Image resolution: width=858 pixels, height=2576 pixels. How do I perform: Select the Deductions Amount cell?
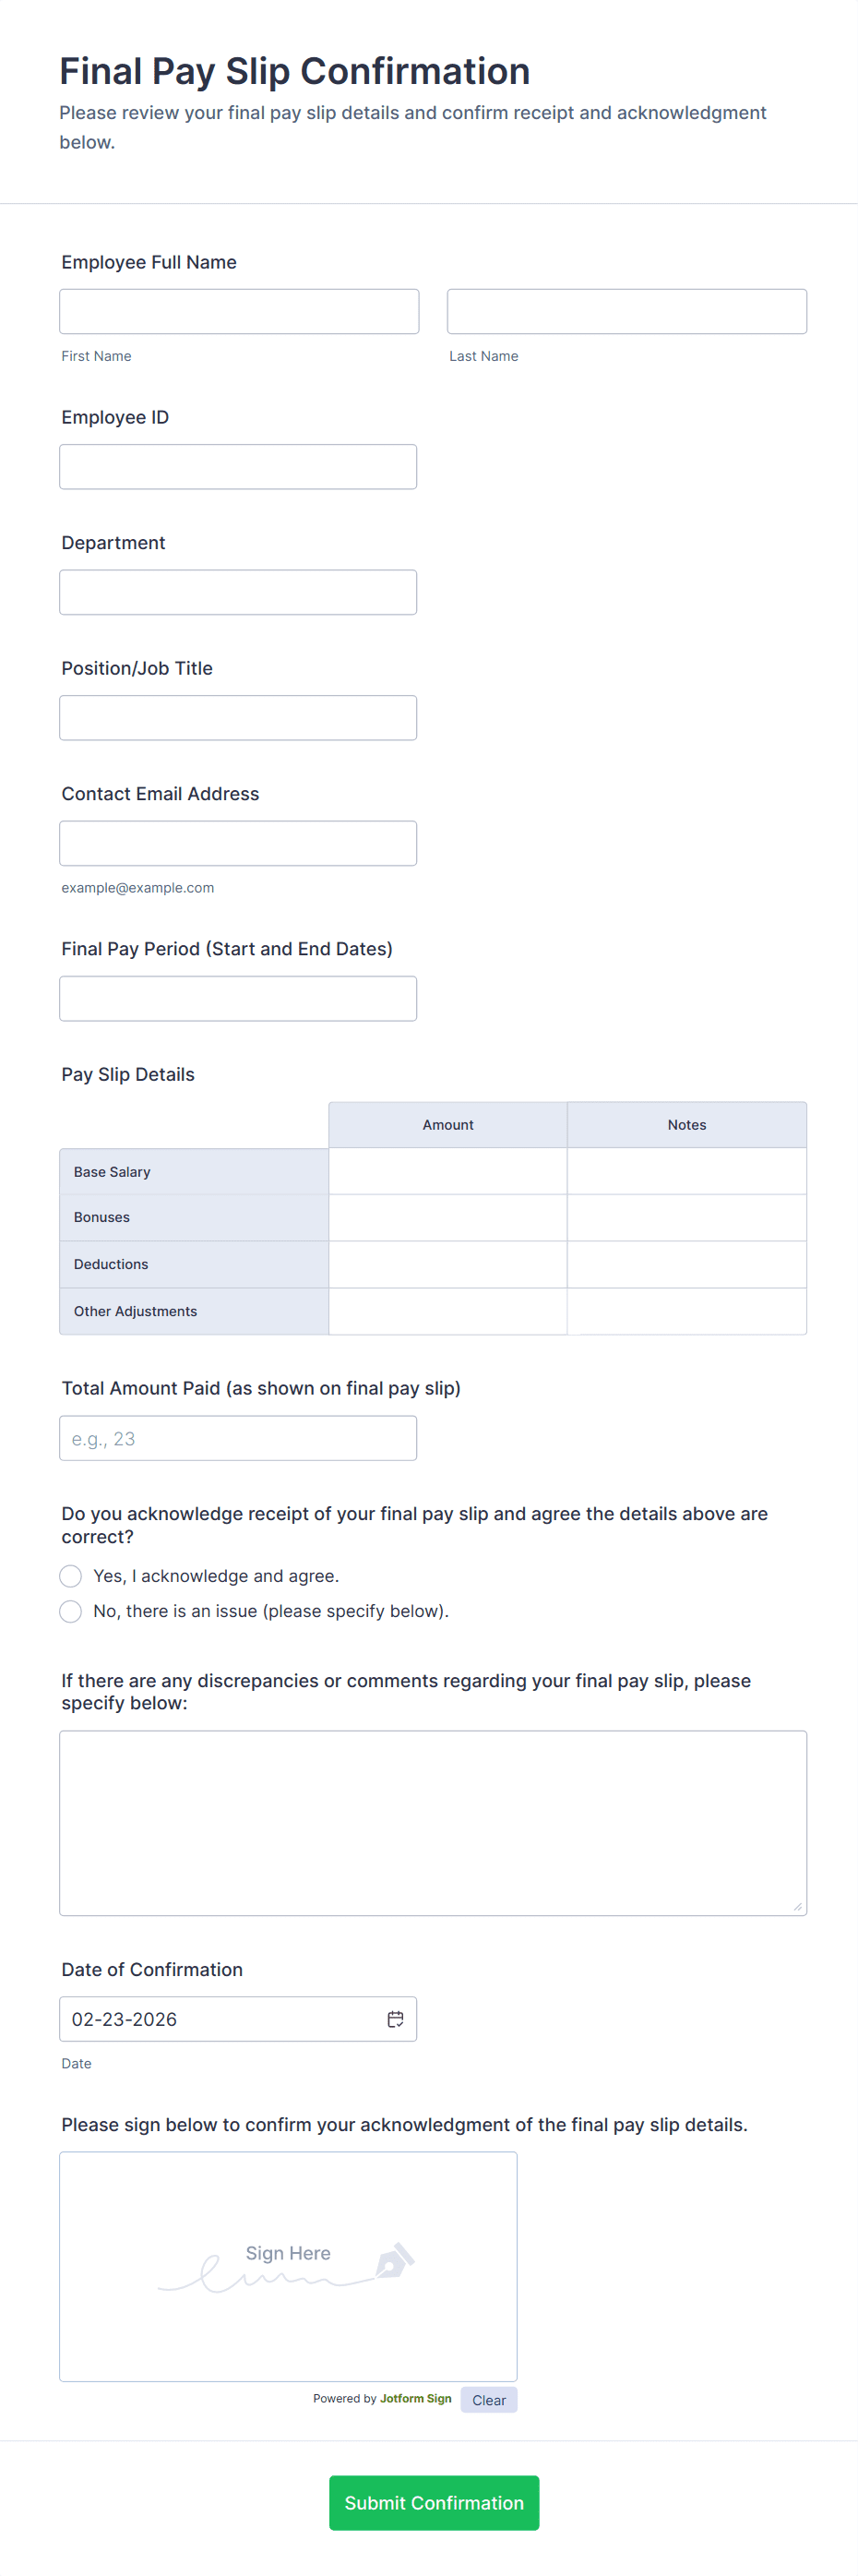[x=447, y=1264]
